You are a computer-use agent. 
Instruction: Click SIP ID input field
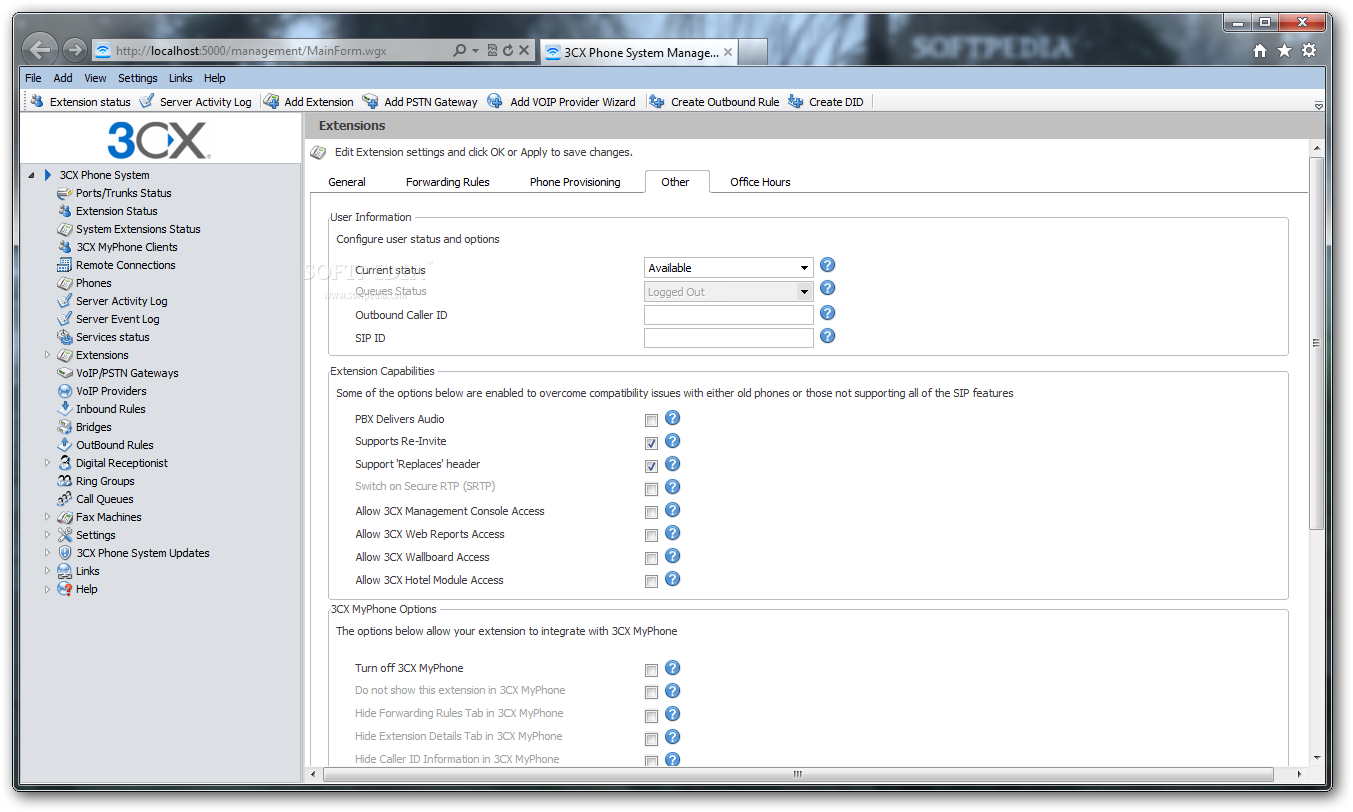tap(728, 338)
